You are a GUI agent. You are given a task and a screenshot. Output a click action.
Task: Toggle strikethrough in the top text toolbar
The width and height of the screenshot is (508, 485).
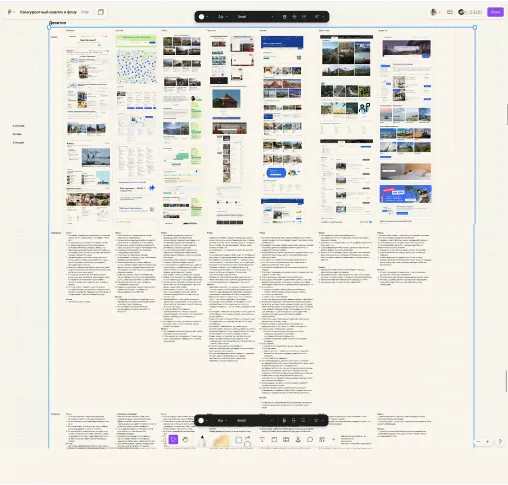[x=294, y=17]
